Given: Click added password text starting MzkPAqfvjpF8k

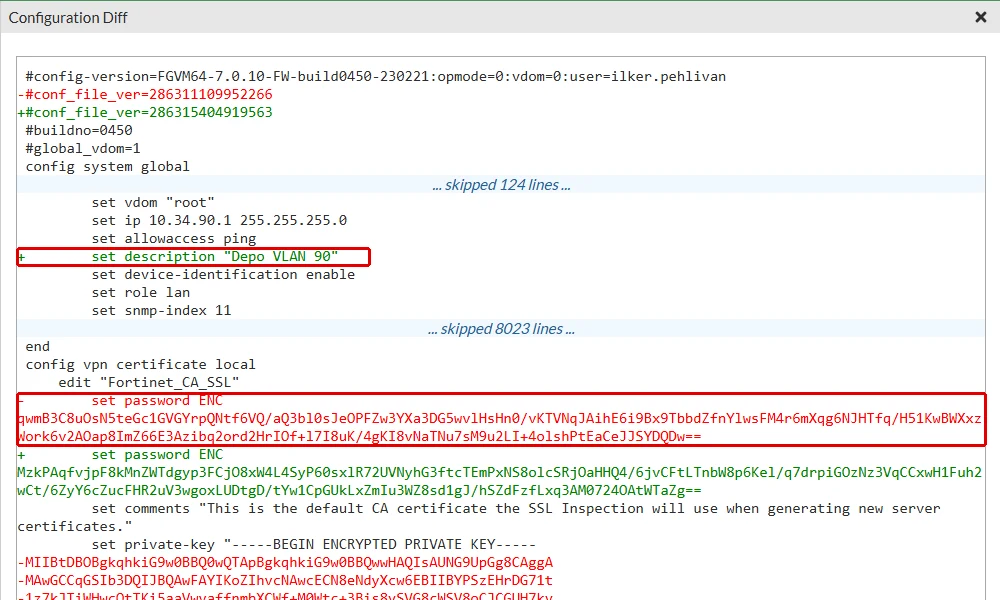Looking at the screenshot, I should click(499, 481).
